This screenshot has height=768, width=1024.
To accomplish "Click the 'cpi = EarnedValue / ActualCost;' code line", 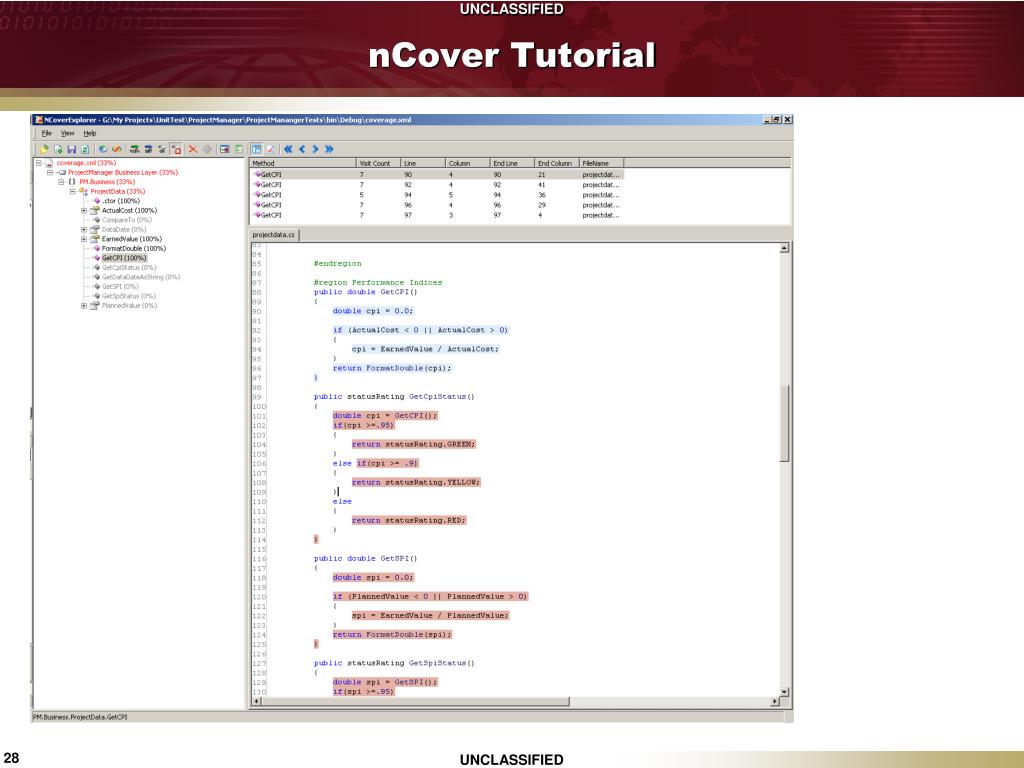I will (x=425, y=349).
